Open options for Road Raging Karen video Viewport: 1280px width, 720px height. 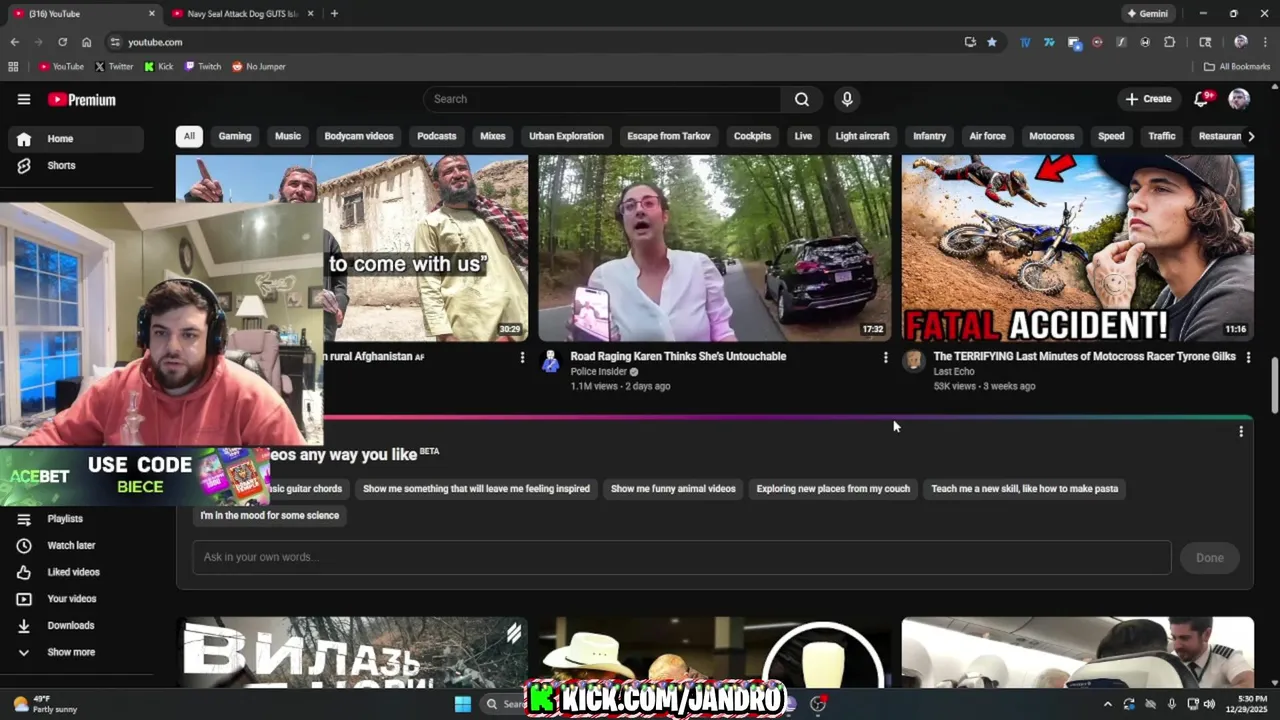(885, 357)
